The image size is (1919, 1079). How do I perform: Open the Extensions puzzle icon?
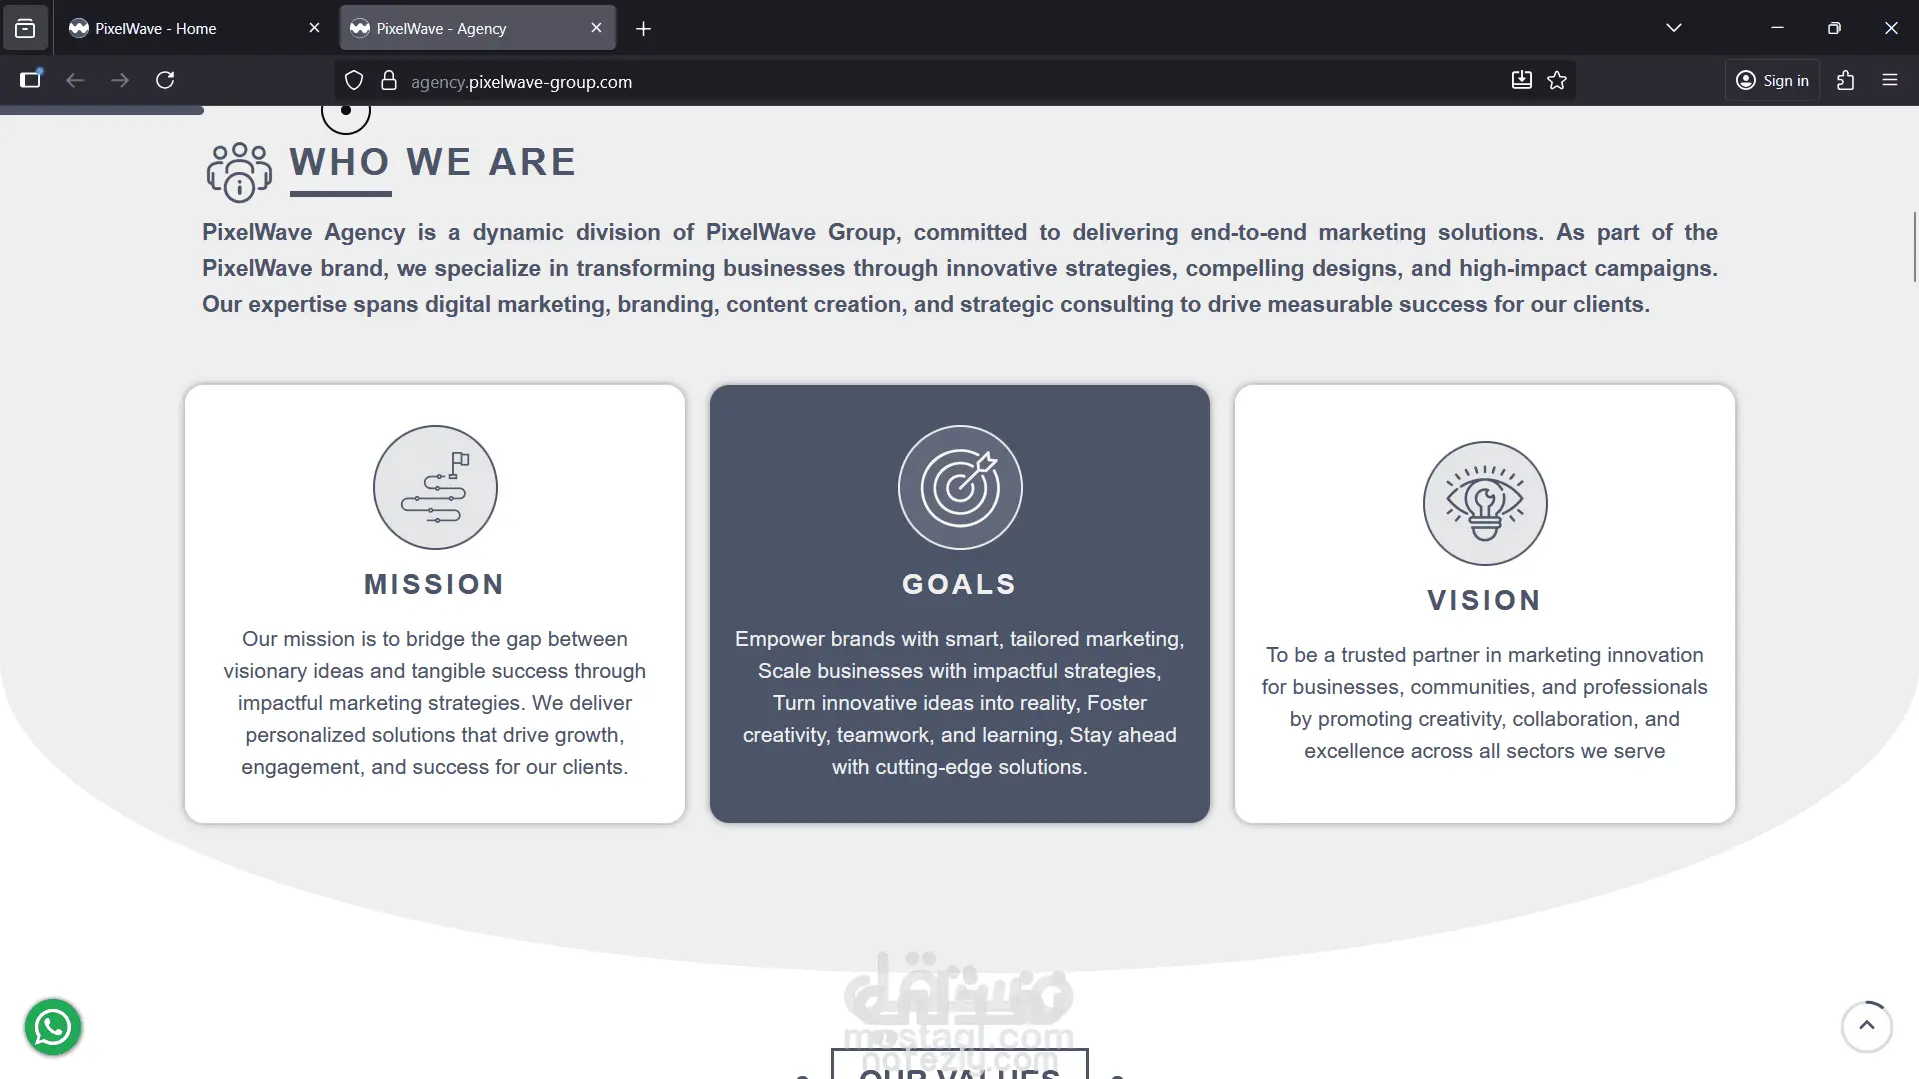pyautogui.click(x=1845, y=80)
